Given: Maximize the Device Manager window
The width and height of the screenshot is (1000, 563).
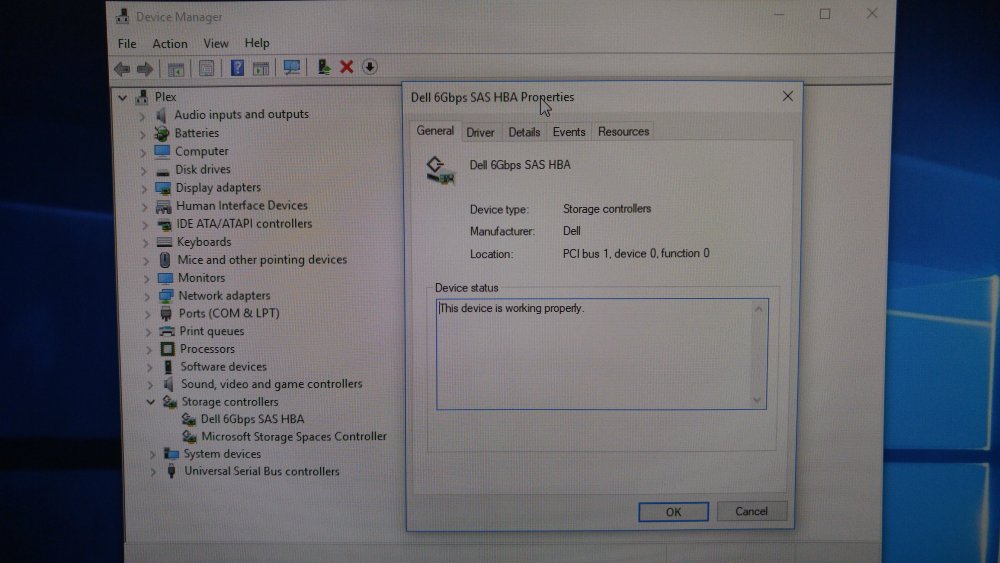Looking at the screenshot, I should [x=825, y=14].
